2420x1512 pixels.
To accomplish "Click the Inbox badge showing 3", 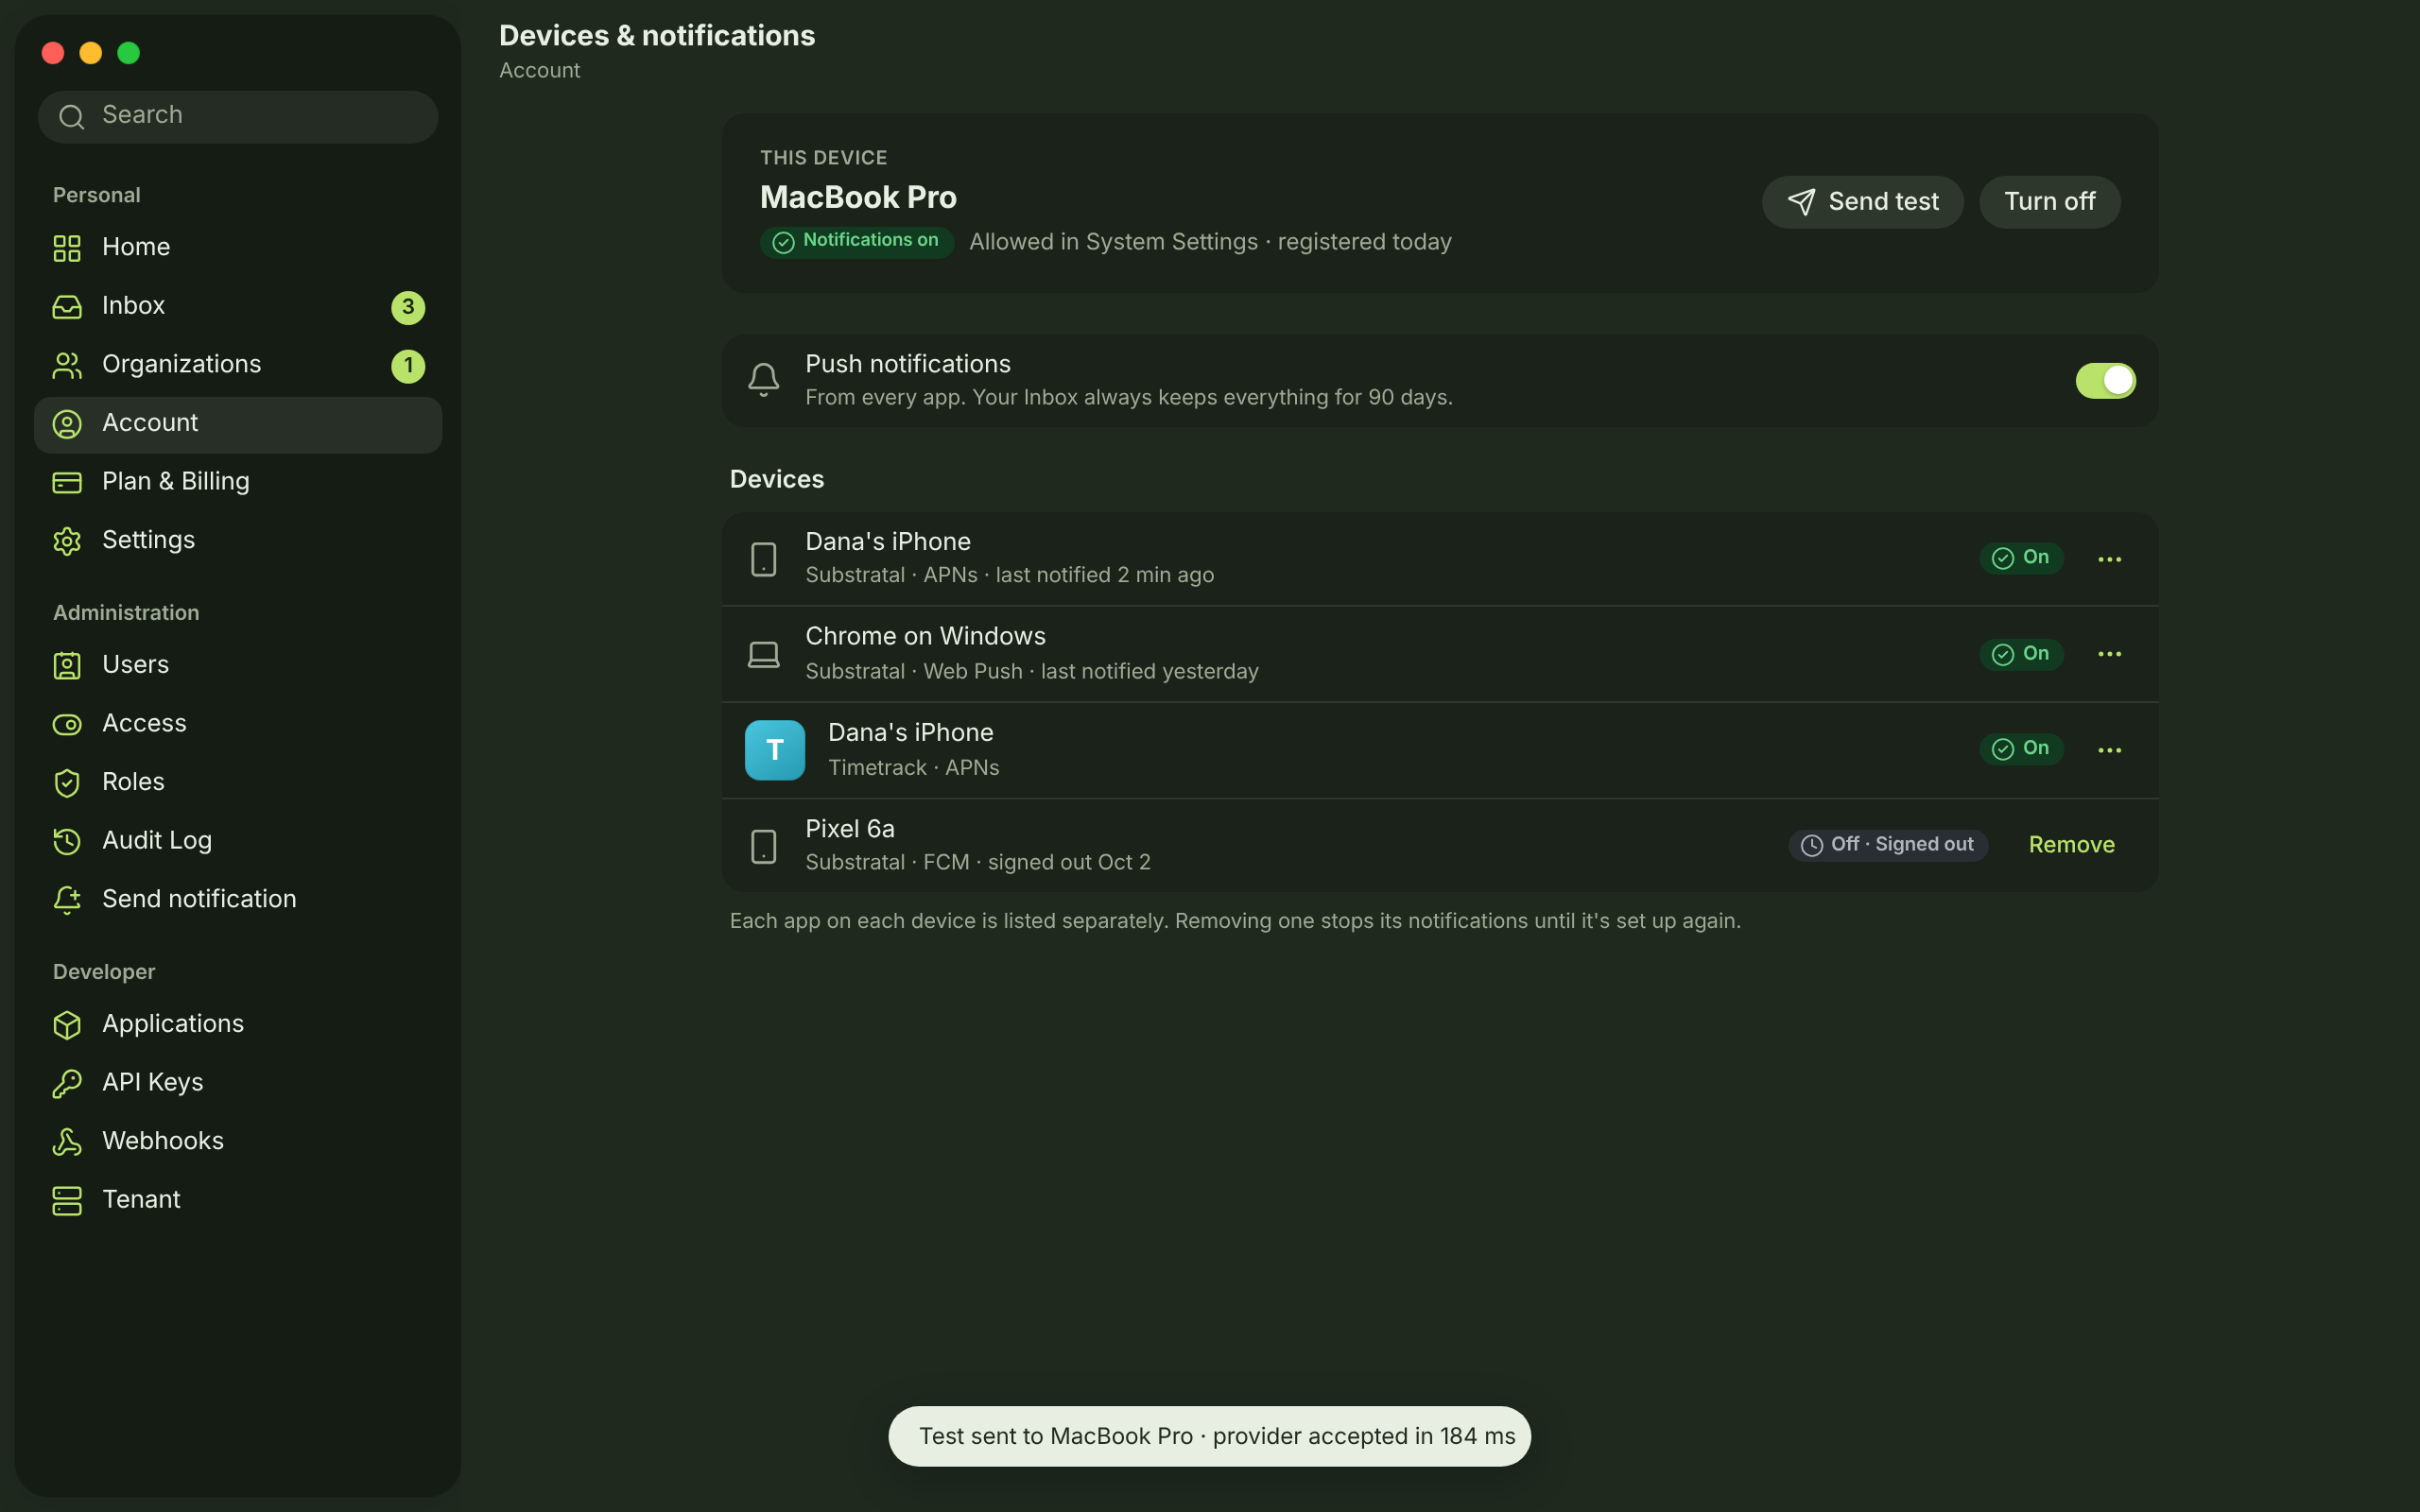I will coord(408,307).
